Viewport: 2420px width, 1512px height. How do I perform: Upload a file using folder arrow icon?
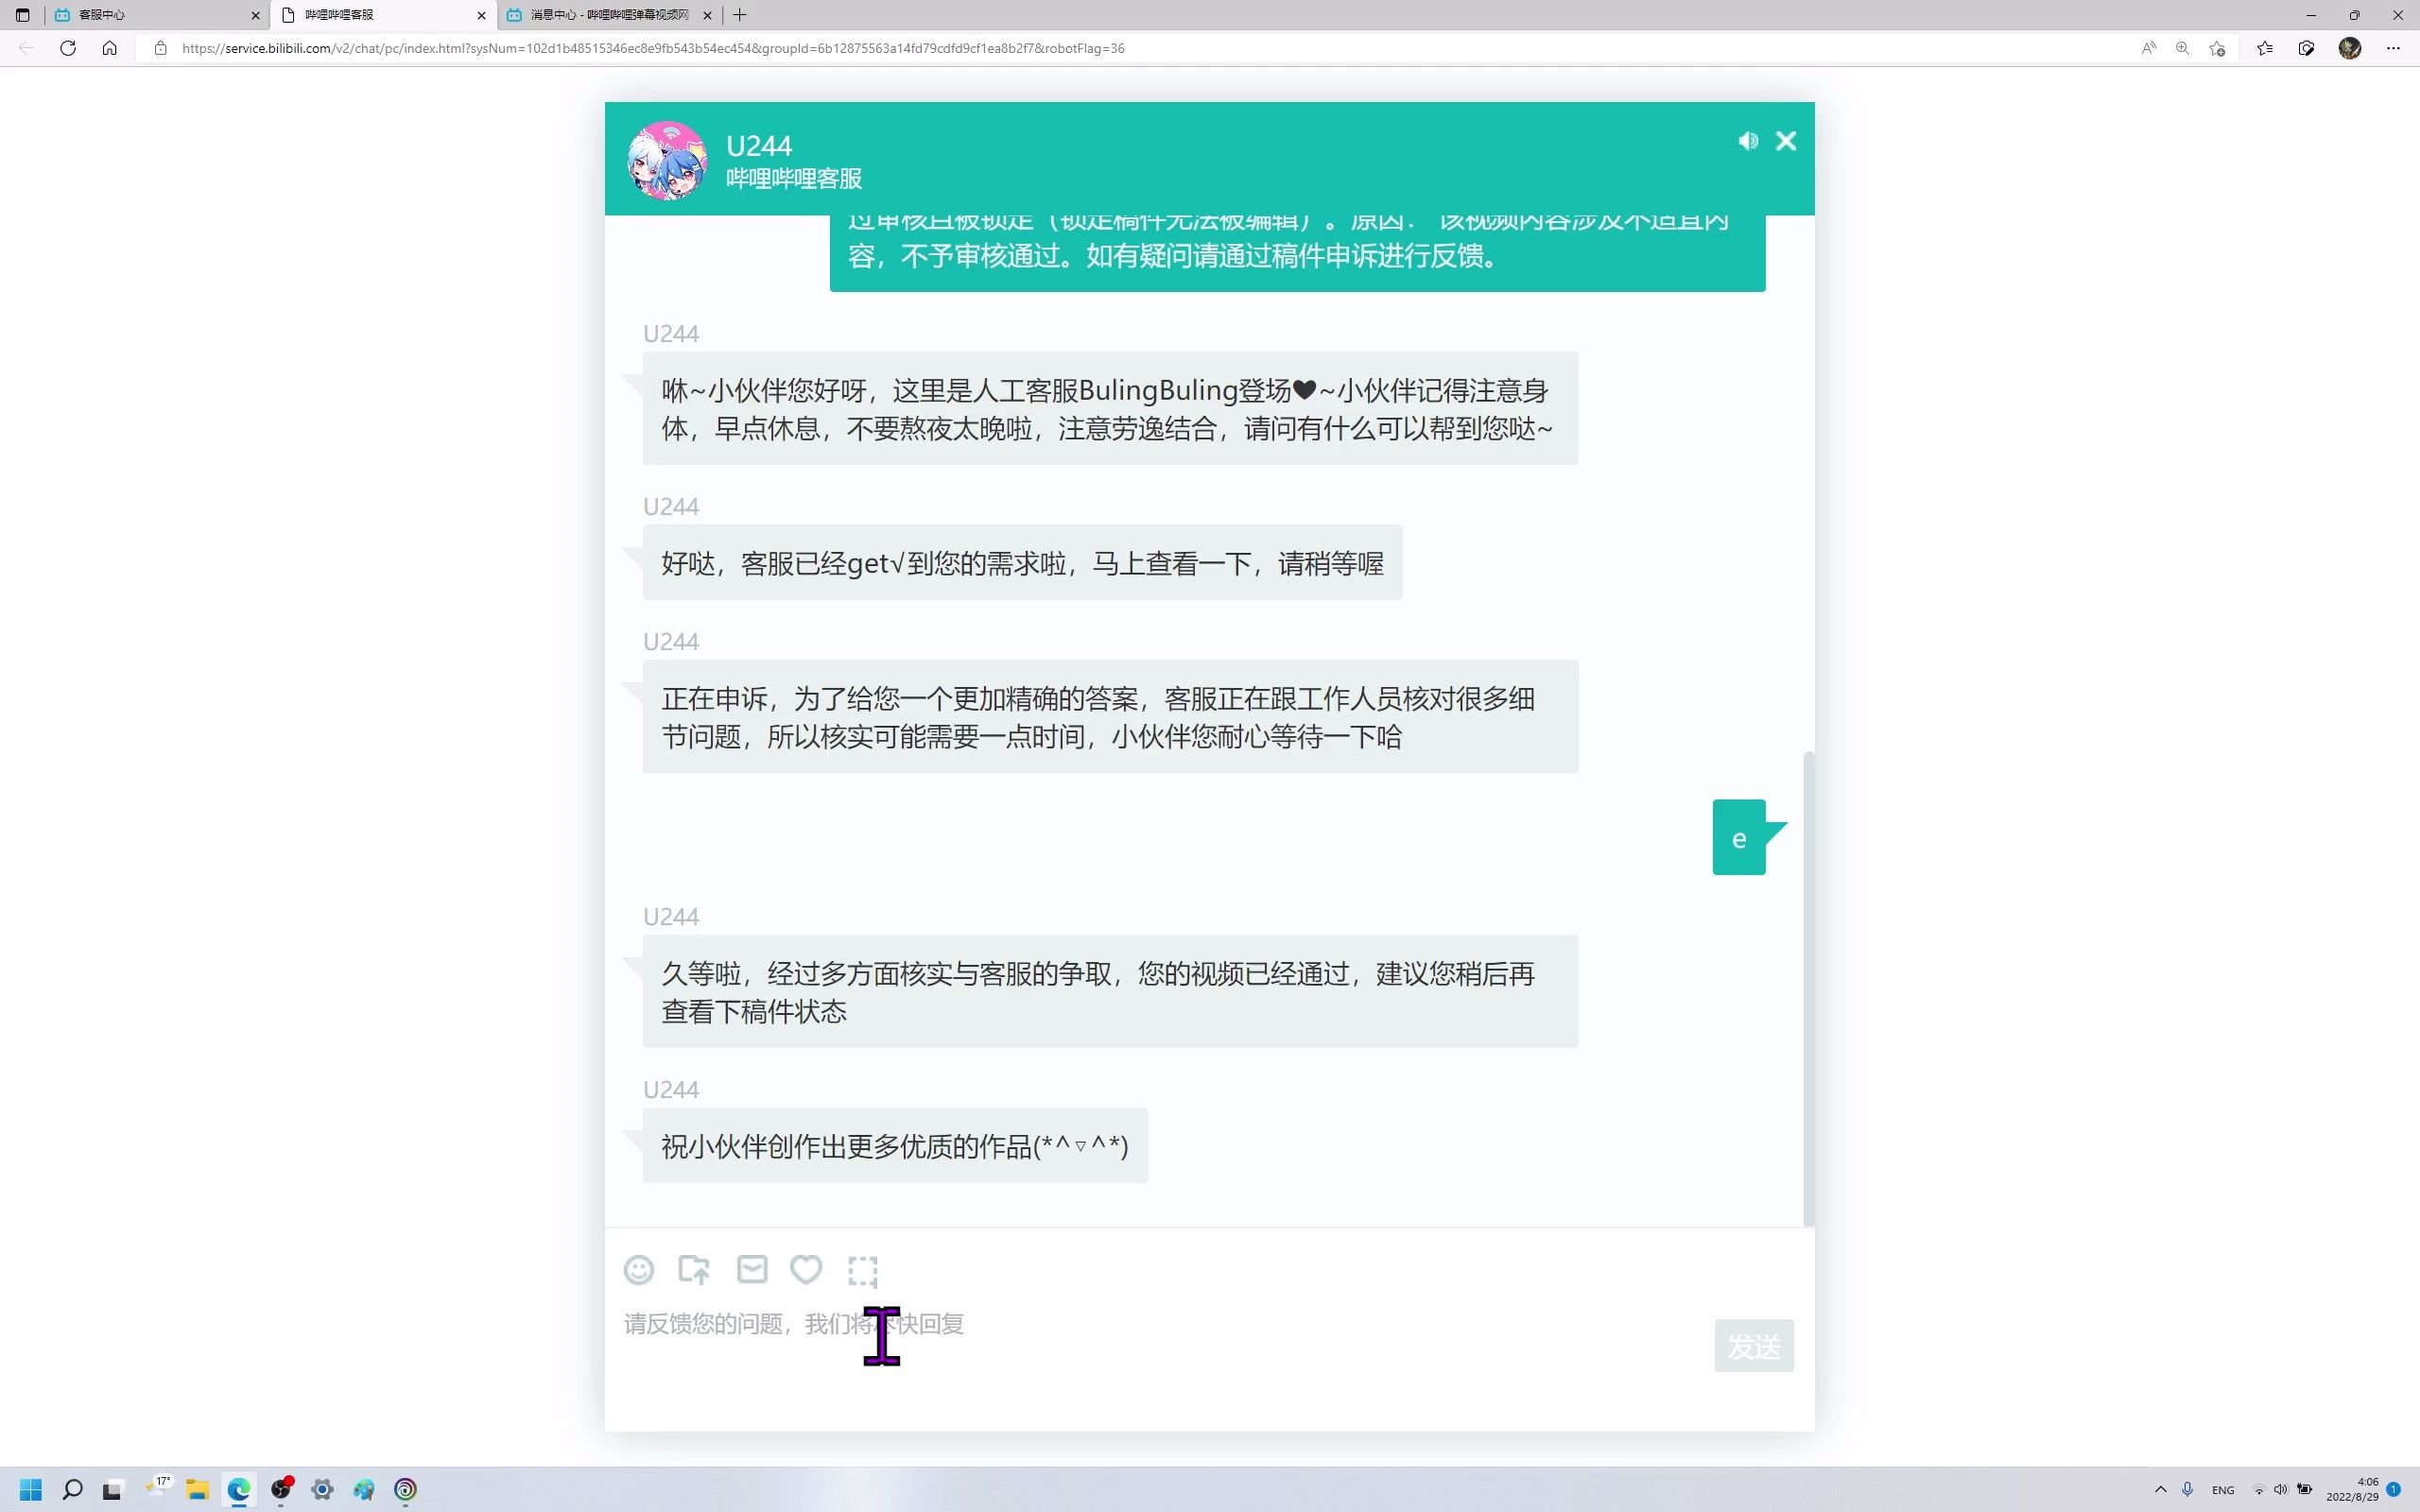[694, 1270]
